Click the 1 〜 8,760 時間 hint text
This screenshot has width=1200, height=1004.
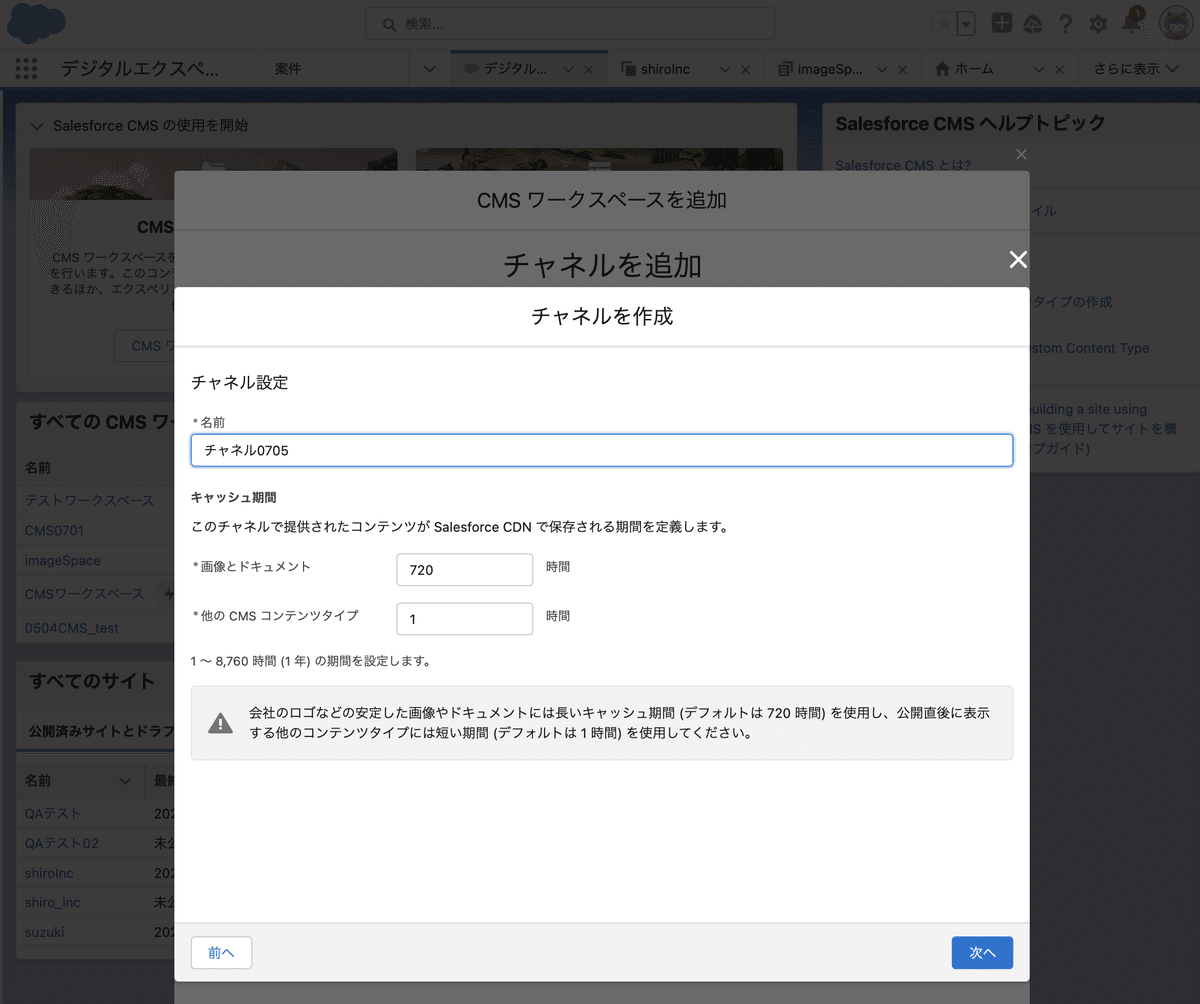[x=311, y=661]
